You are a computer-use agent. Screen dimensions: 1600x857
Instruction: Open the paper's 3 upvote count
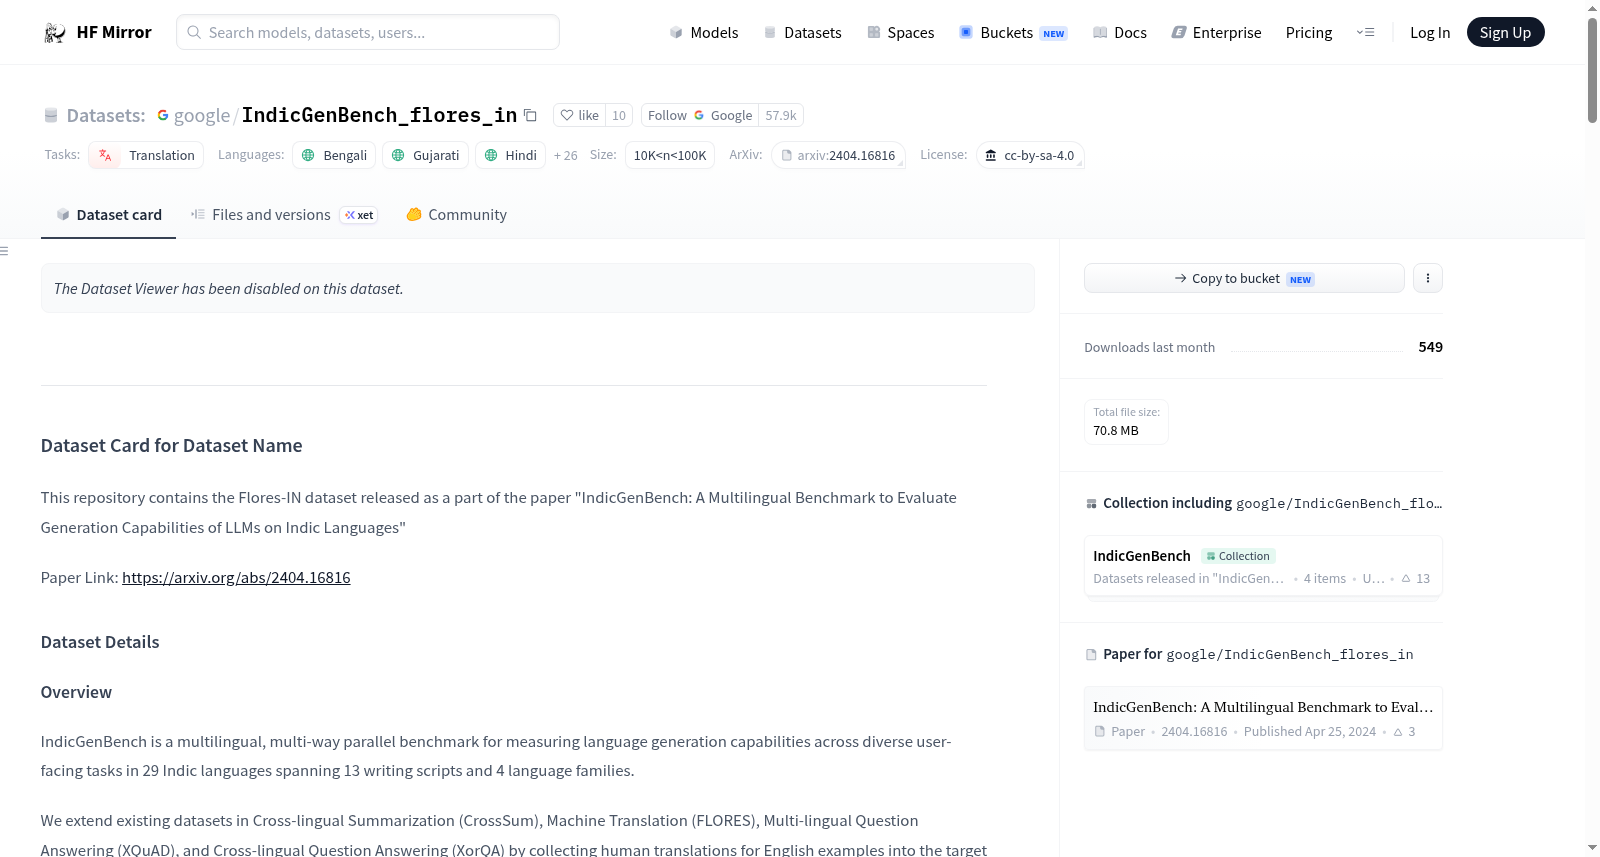(1405, 732)
